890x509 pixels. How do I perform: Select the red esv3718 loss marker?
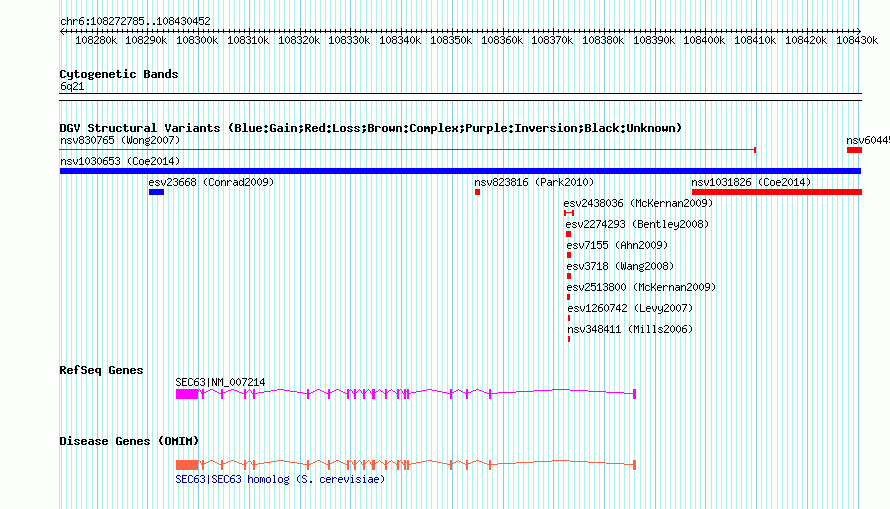pos(569,276)
